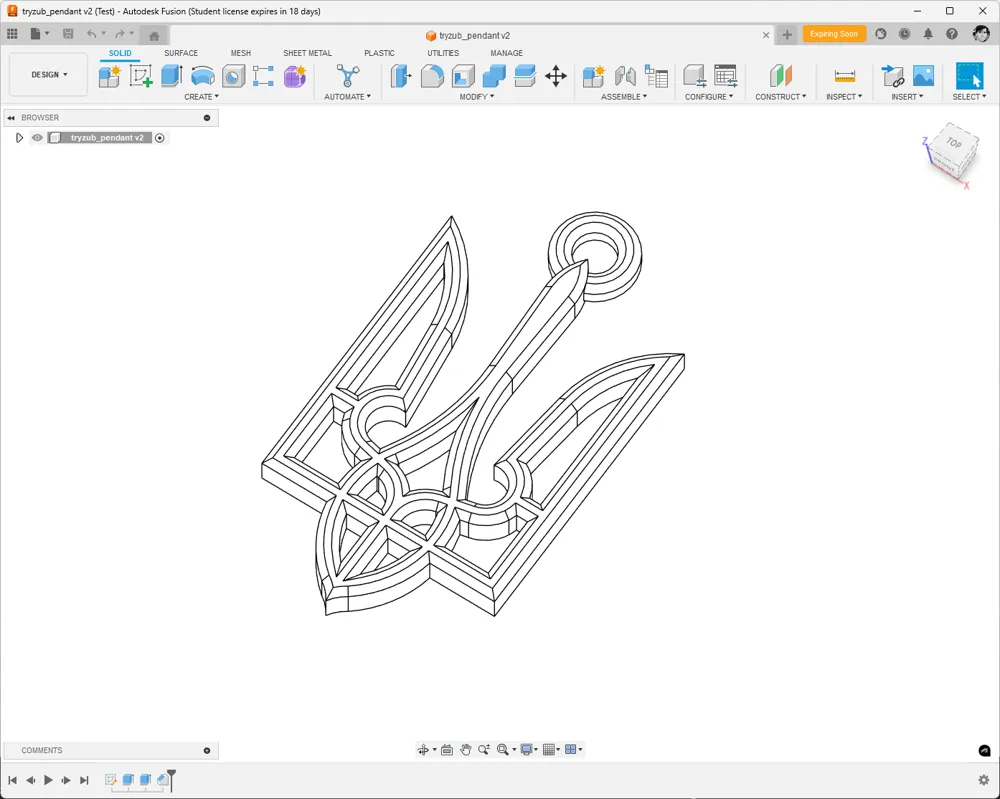
Task: Open a new design tab with plus
Action: [787, 35]
